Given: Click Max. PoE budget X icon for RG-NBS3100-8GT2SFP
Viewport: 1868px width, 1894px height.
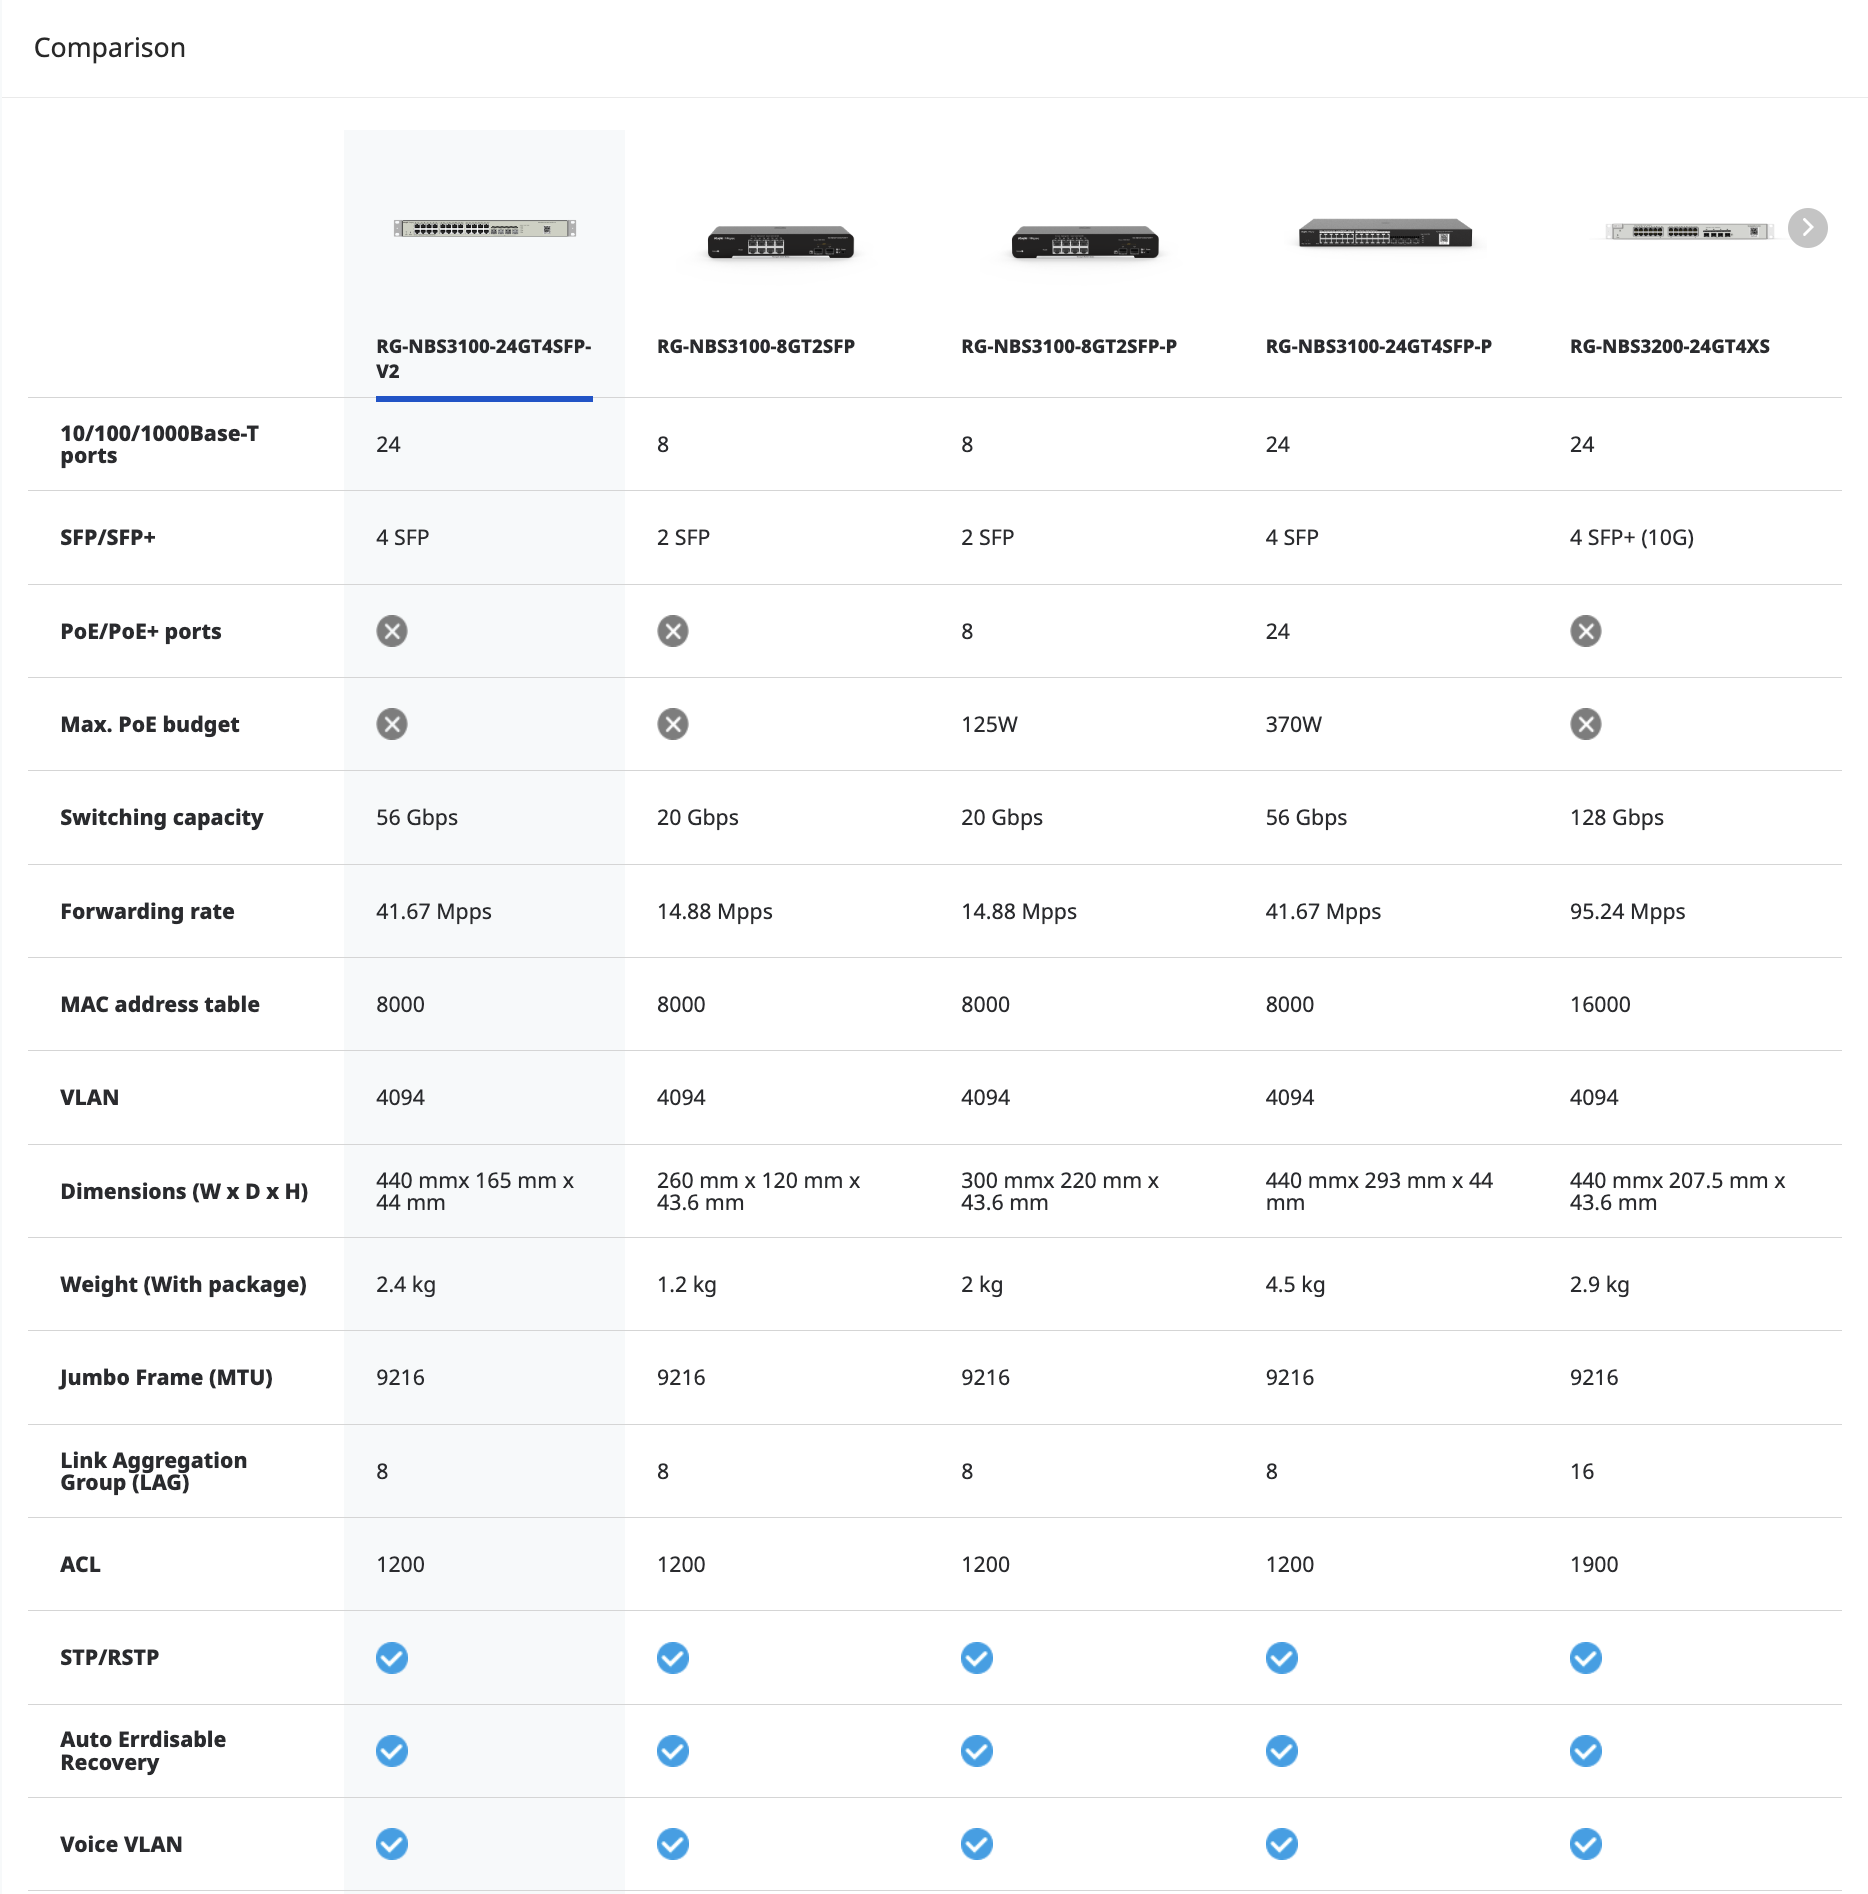Looking at the screenshot, I should (x=673, y=724).
